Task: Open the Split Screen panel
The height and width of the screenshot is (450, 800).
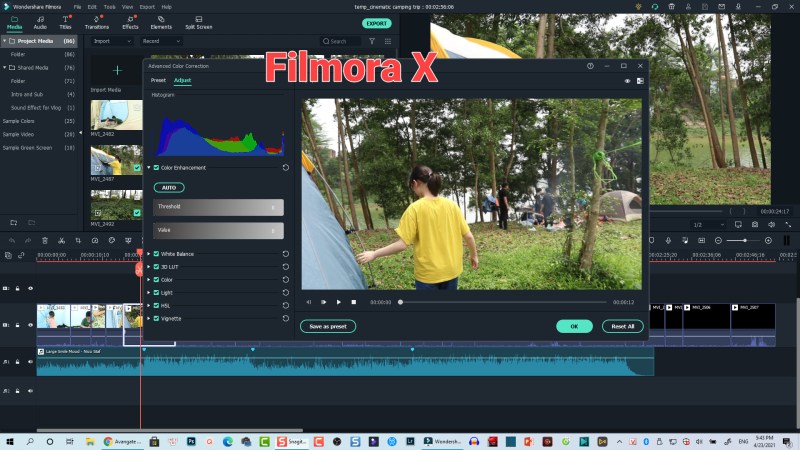Action: 198,22
